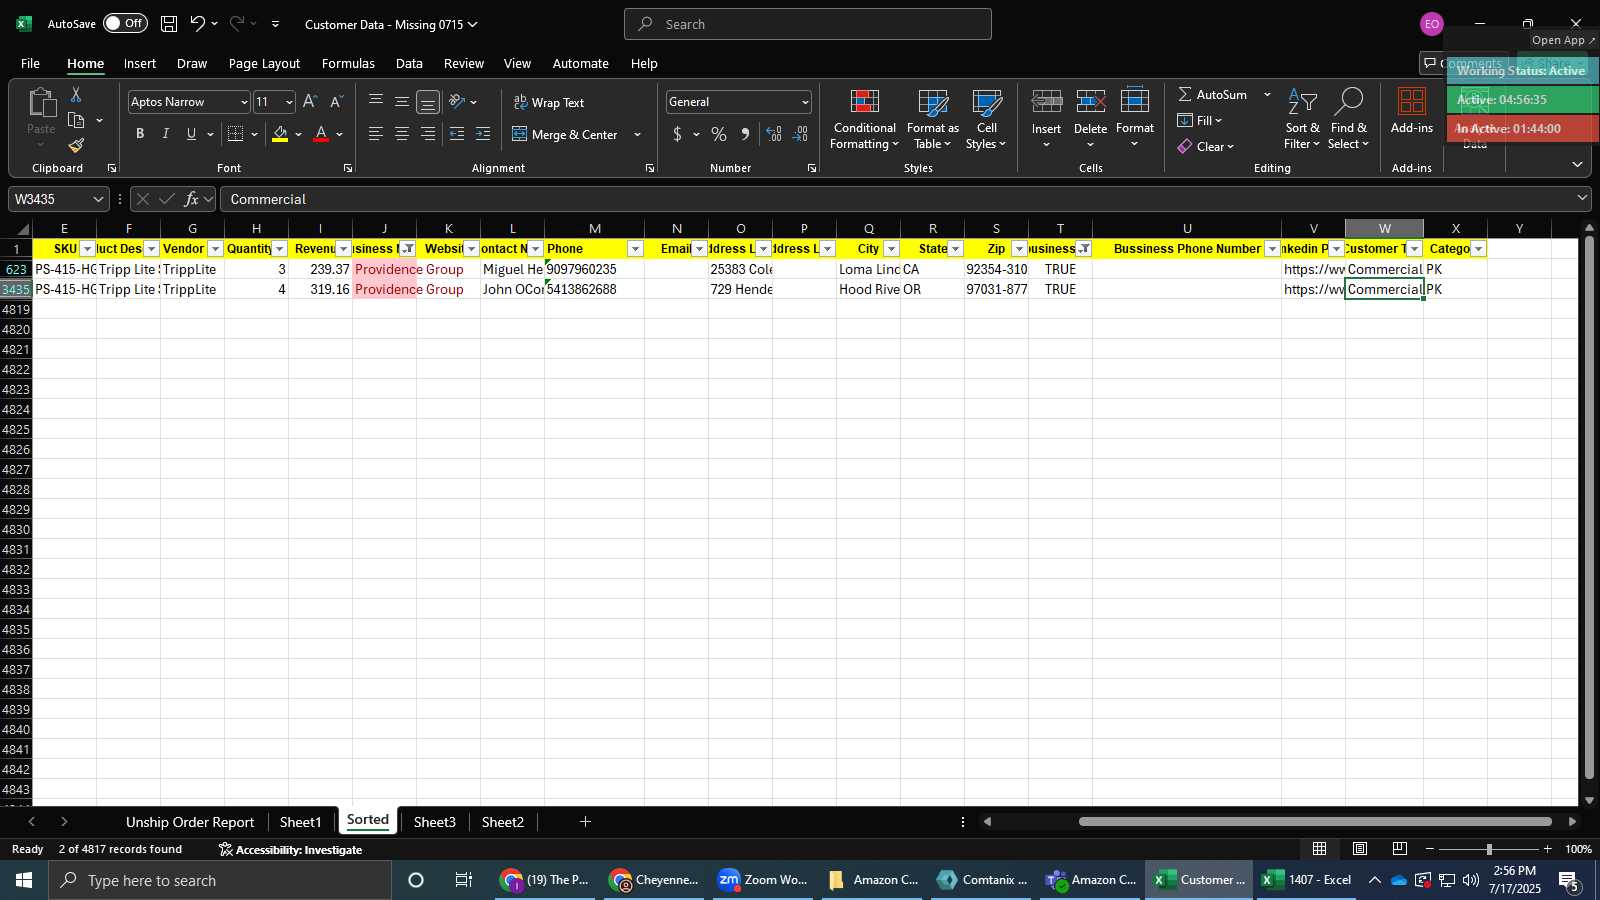The height and width of the screenshot is (900, 1600).
Task: Toggle AutoSave switch
Action: 125,23
